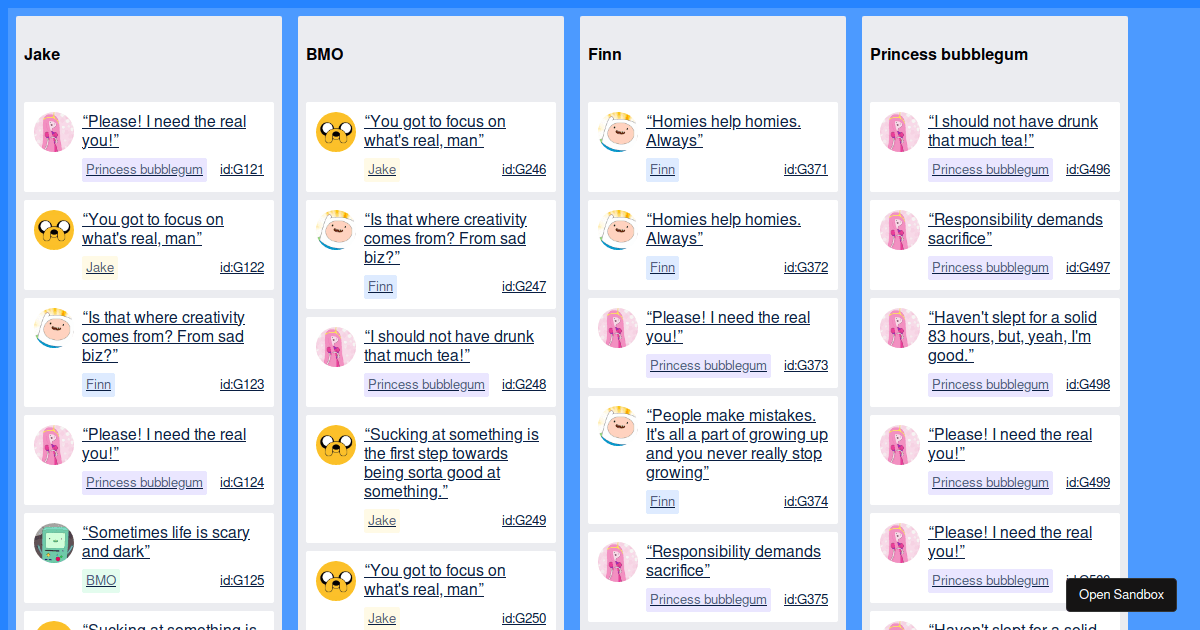This screenshot has width=1200, height=630.
Task: Click Finn's avatar on quote id:G371
Action: coord(618,131)
